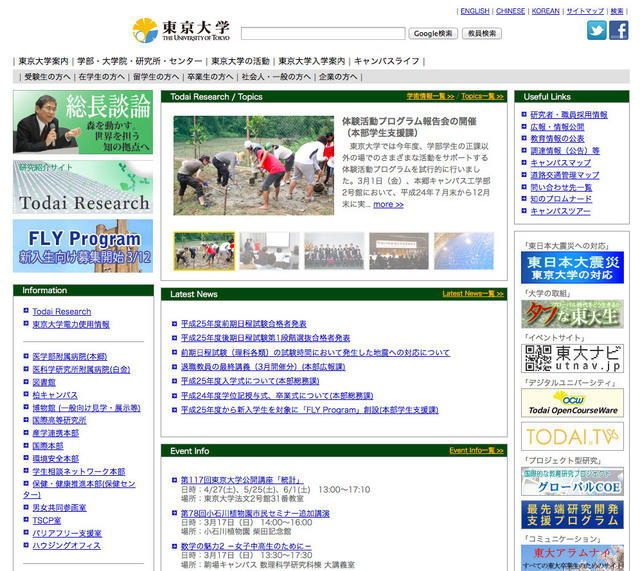Select the 受験生の方へ audience link
This screenshot has width=640, height=571.
[47, 77]
